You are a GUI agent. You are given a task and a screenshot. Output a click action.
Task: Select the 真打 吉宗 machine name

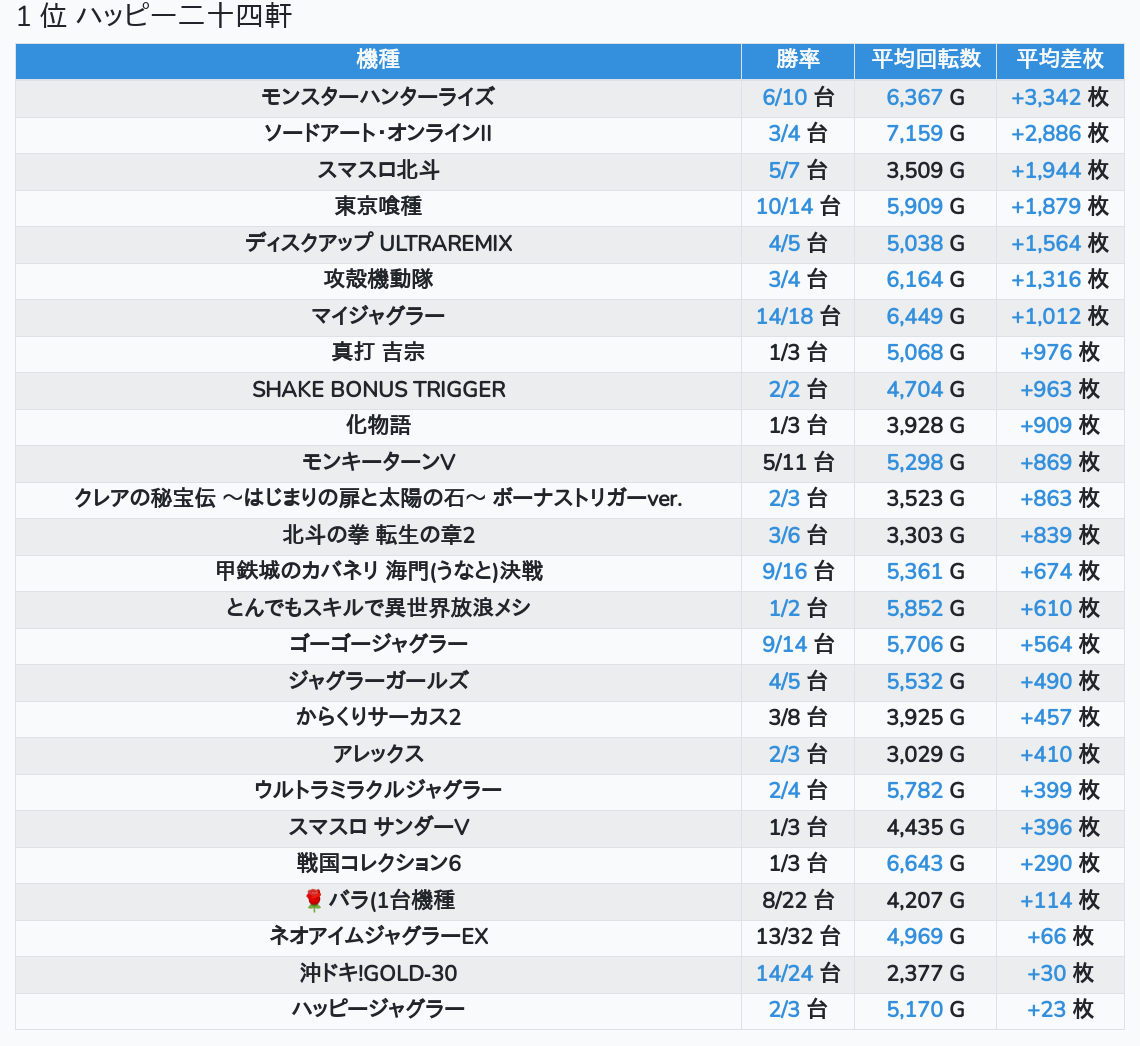pyautogui.click(x=378, y=353)
